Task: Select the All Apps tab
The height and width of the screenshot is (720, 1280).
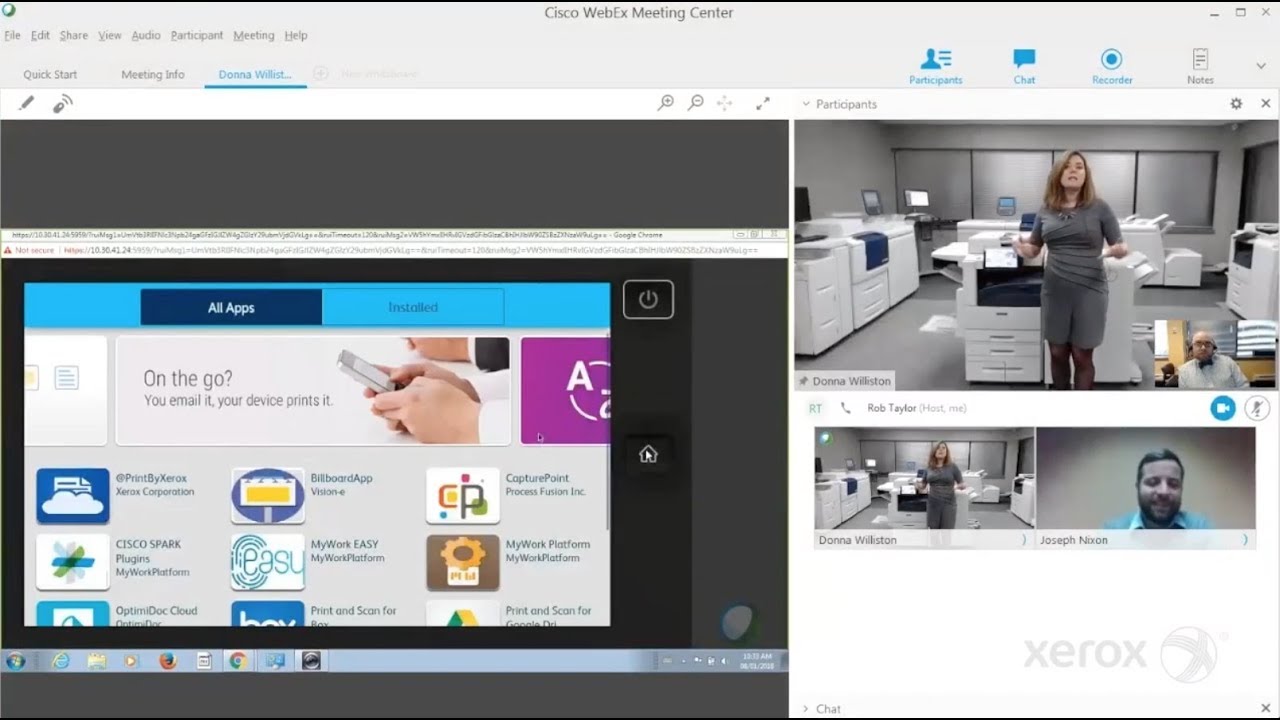Action: 231,307
